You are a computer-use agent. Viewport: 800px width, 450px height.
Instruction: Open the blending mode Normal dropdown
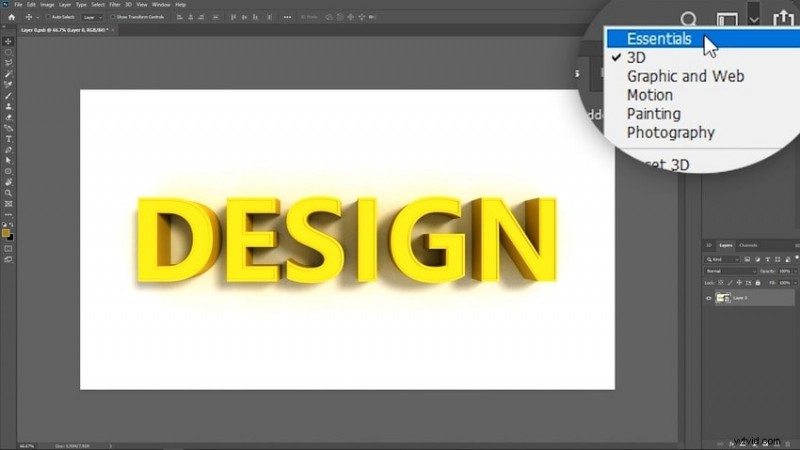[731, 271]
